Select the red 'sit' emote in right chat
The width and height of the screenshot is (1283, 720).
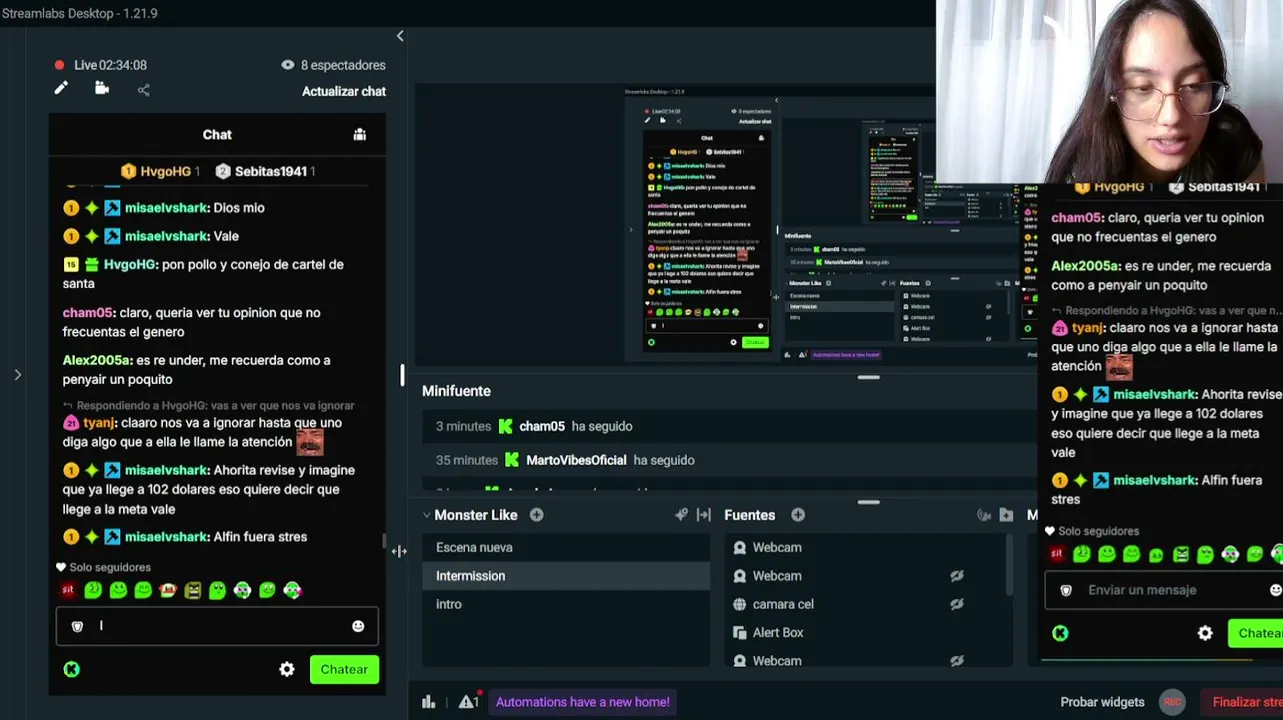coord(1057,554)
